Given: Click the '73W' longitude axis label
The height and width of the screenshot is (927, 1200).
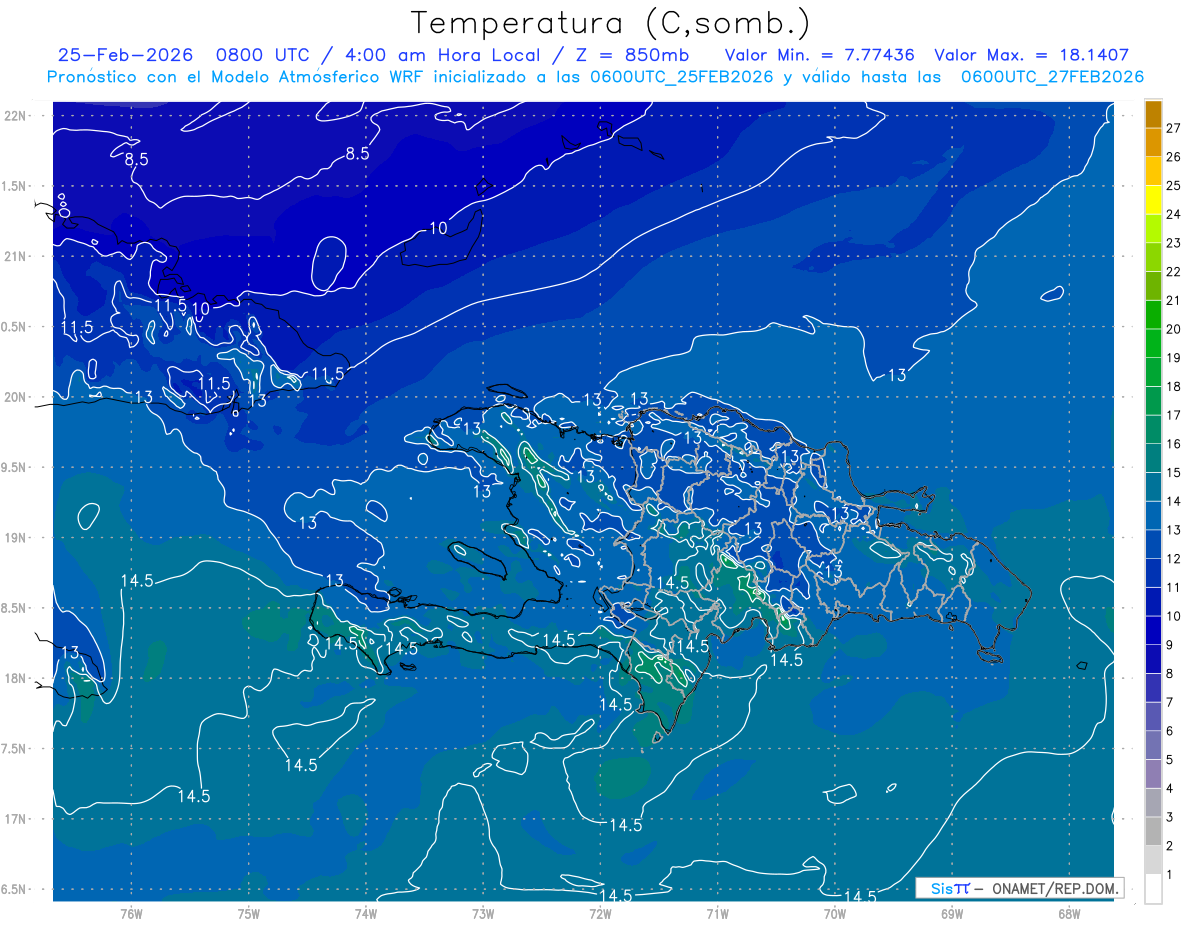Looking at the screenshot, I should click(x=482, y=913).
